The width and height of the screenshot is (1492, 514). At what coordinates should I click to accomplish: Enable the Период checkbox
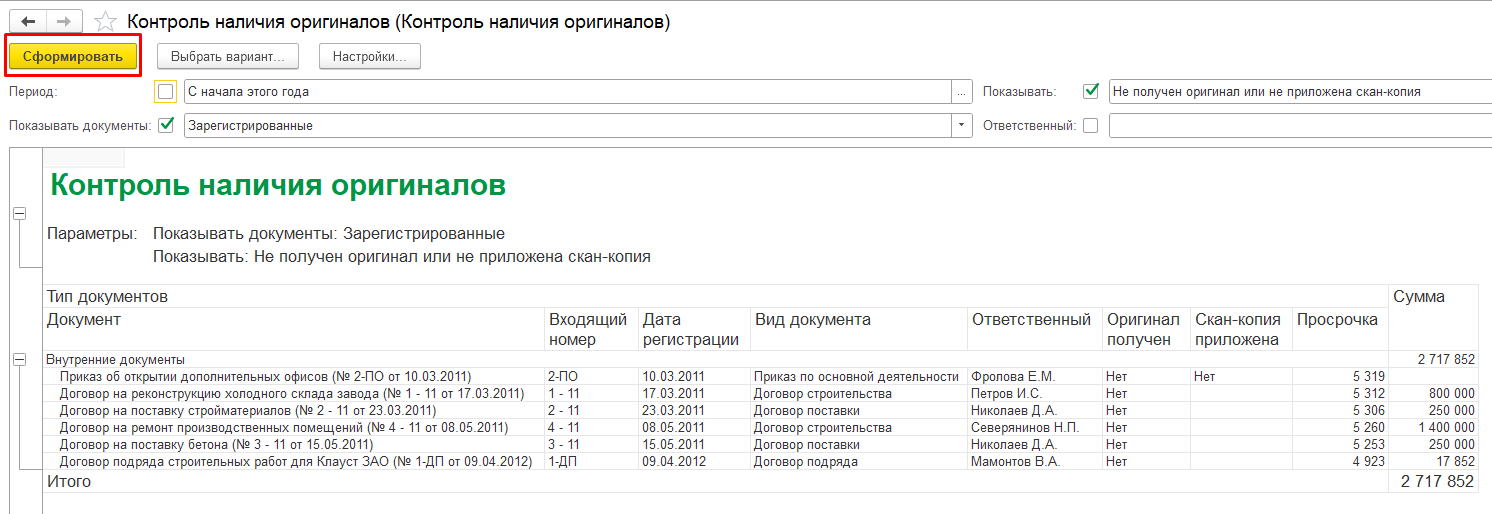(166, 92)
